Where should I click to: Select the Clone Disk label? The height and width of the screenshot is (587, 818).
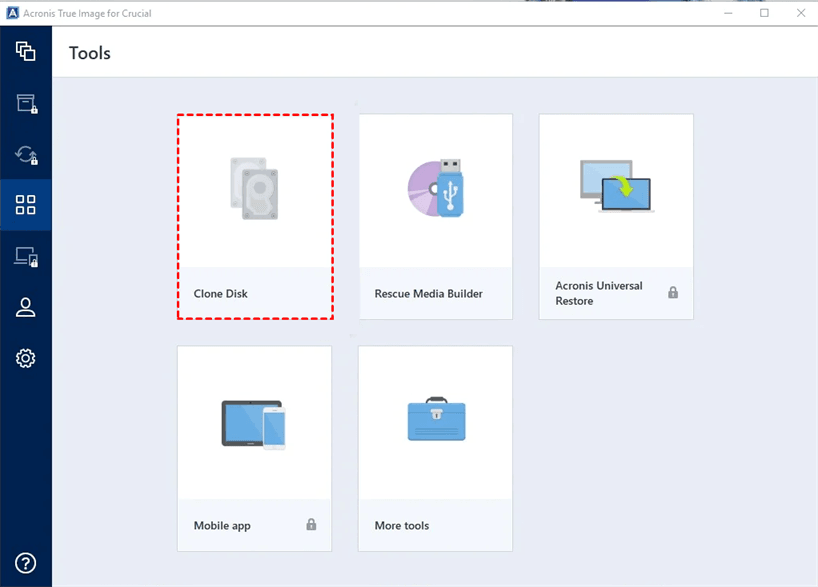(x=221, y=294)
